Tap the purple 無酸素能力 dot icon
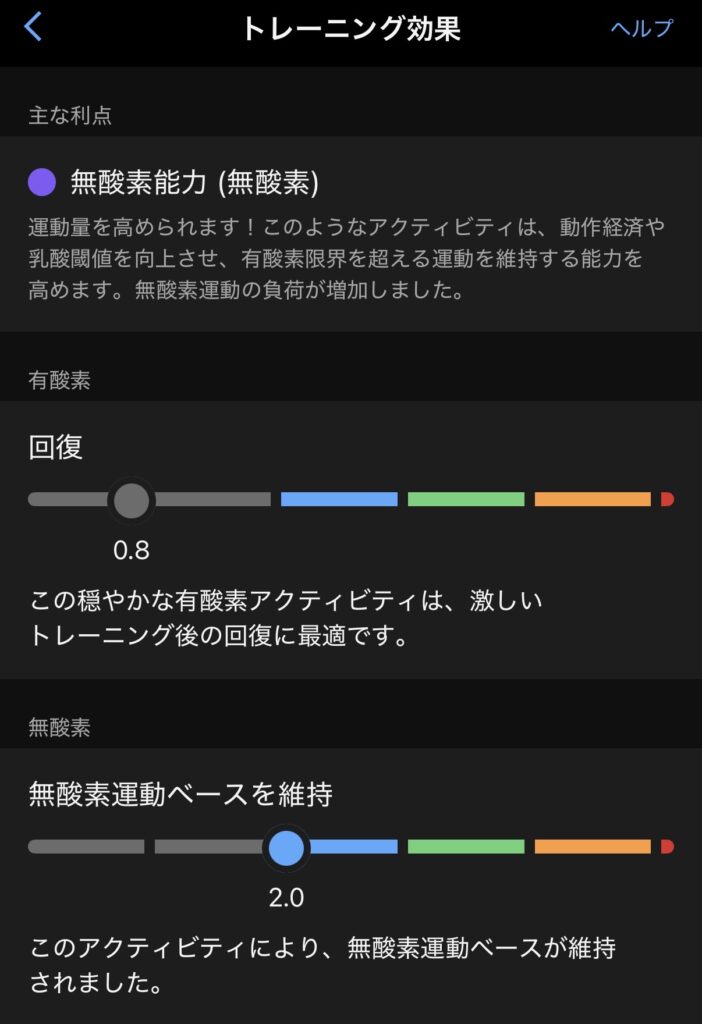This screenshot has height=1024, width=702. click(x=42, y=182)
